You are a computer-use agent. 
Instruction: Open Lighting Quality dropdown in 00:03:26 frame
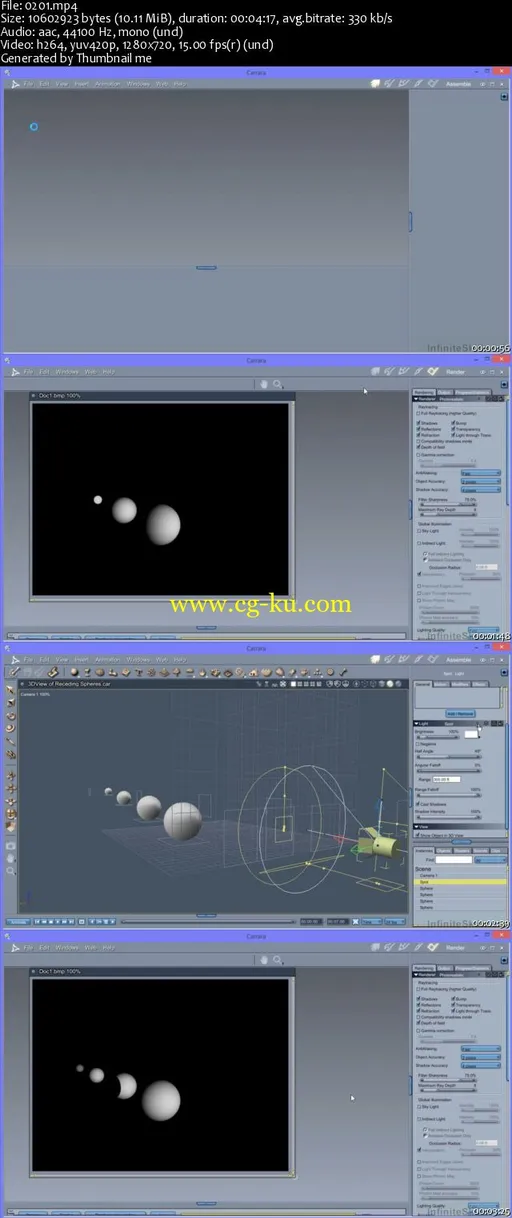pyautogui.click(x=484, y=1204)
